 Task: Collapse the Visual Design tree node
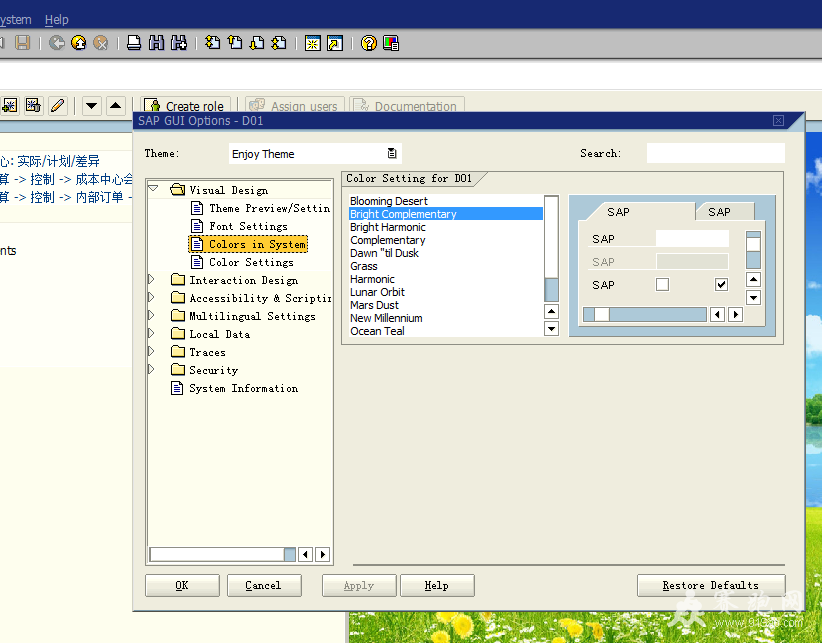click(153, 189)
